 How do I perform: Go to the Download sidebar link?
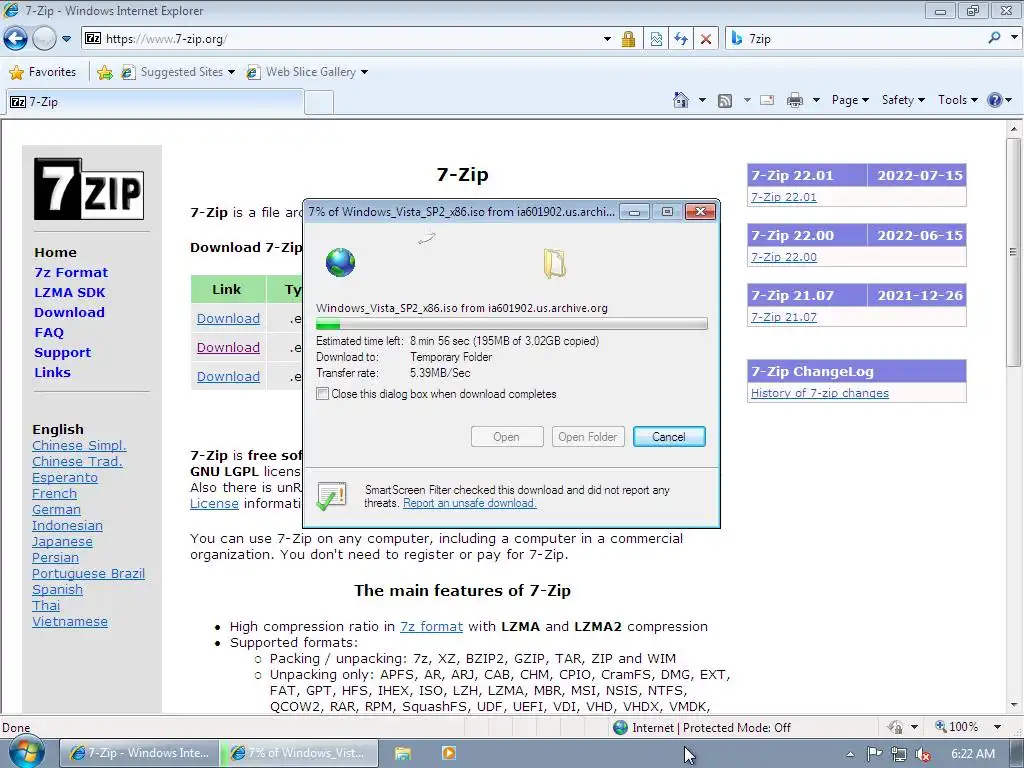pyautogui.click(x=69, y=312)
